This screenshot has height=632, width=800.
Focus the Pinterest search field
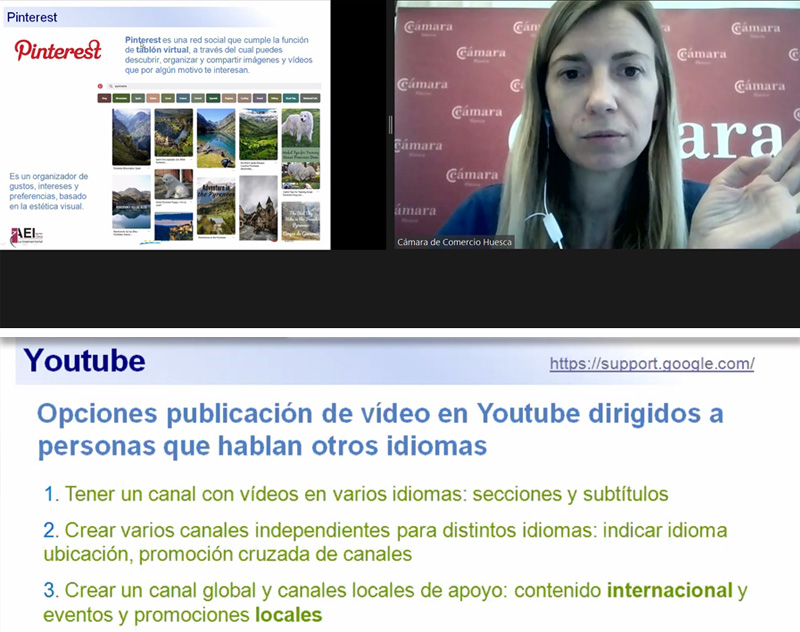click(x=214, y=86)
